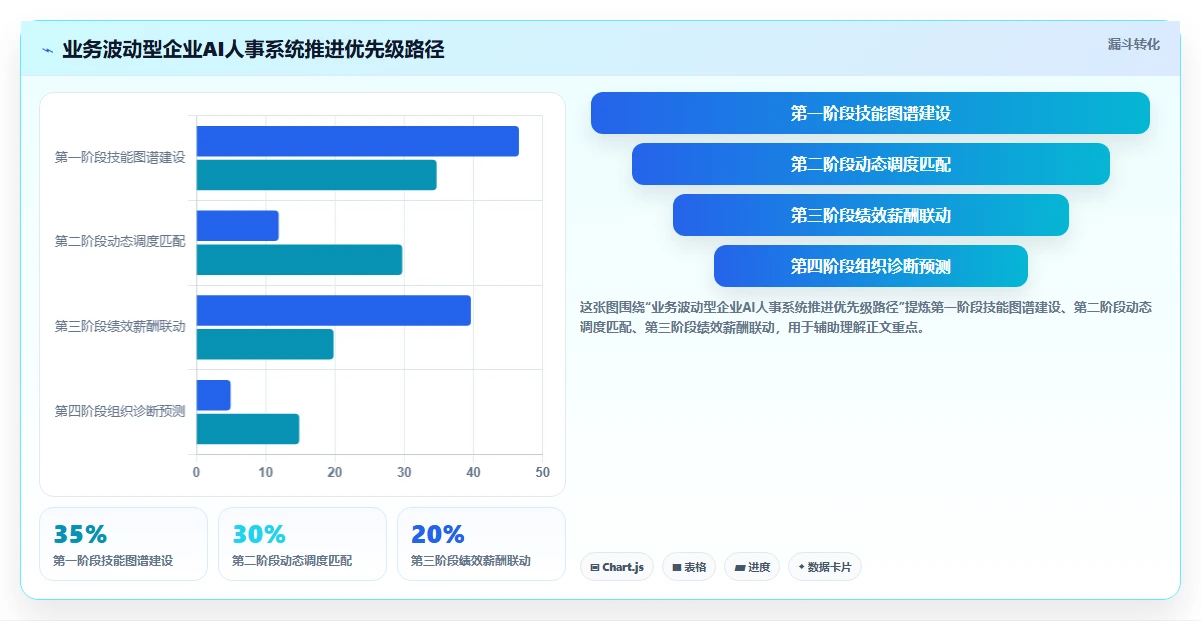Click the chart axis label 第三阶段绩效薪酬联动
This screenshot has height=621, width=1201.
coord(120,326)
